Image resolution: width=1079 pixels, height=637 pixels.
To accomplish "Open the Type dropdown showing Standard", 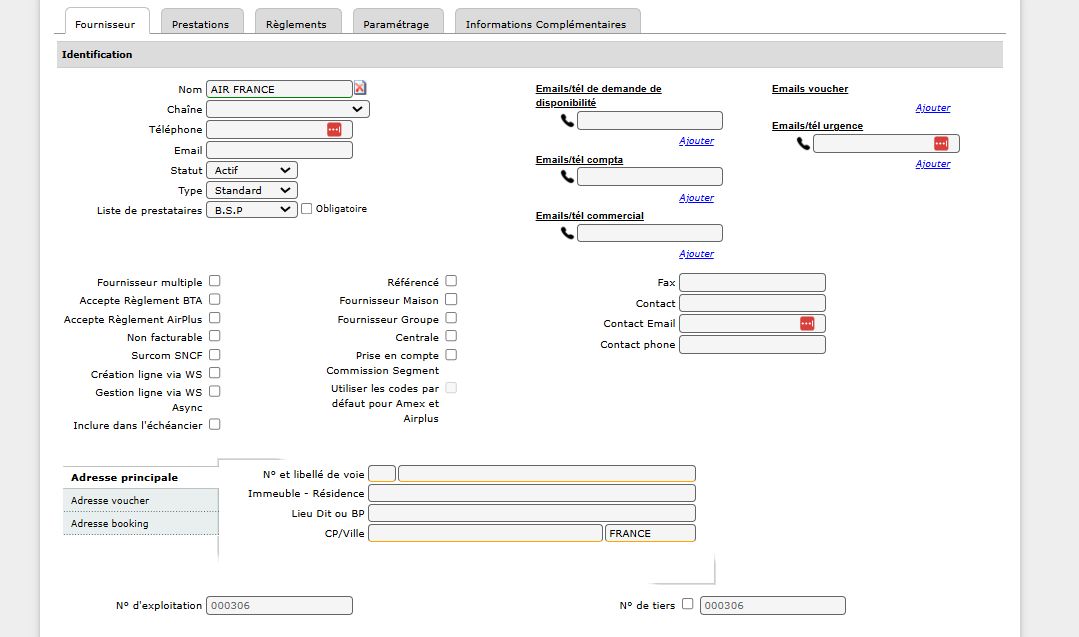I will [252, 190].
